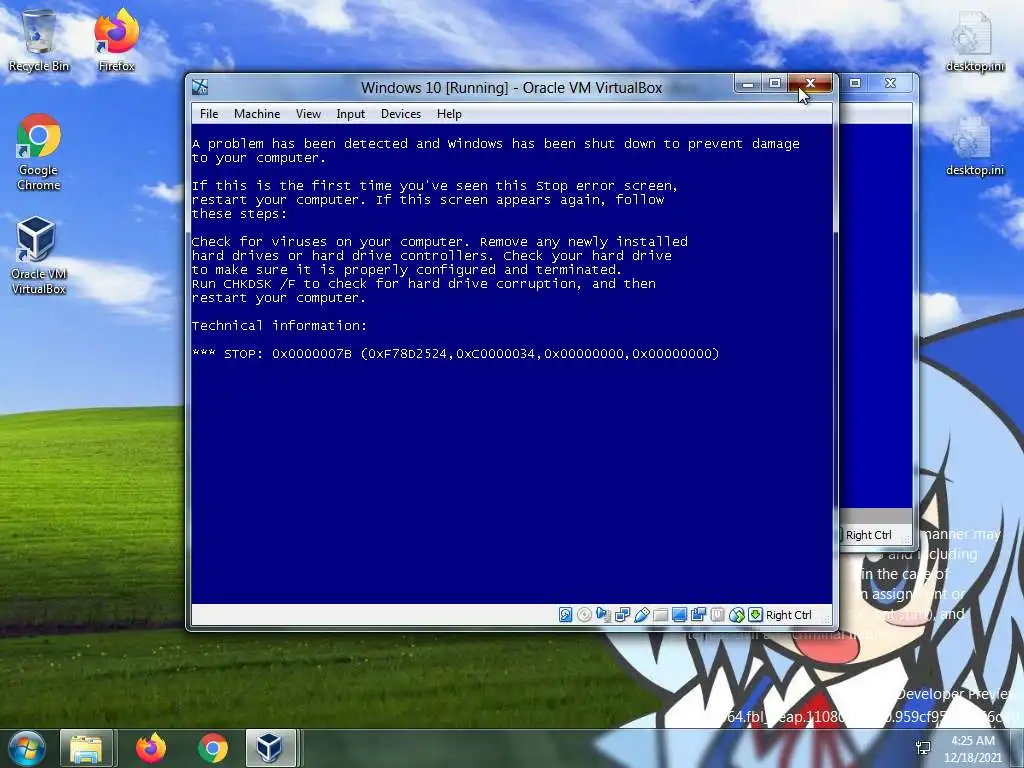
Task: Click Right Ctrl label in background VM window
Action: (x=869, y=535)
